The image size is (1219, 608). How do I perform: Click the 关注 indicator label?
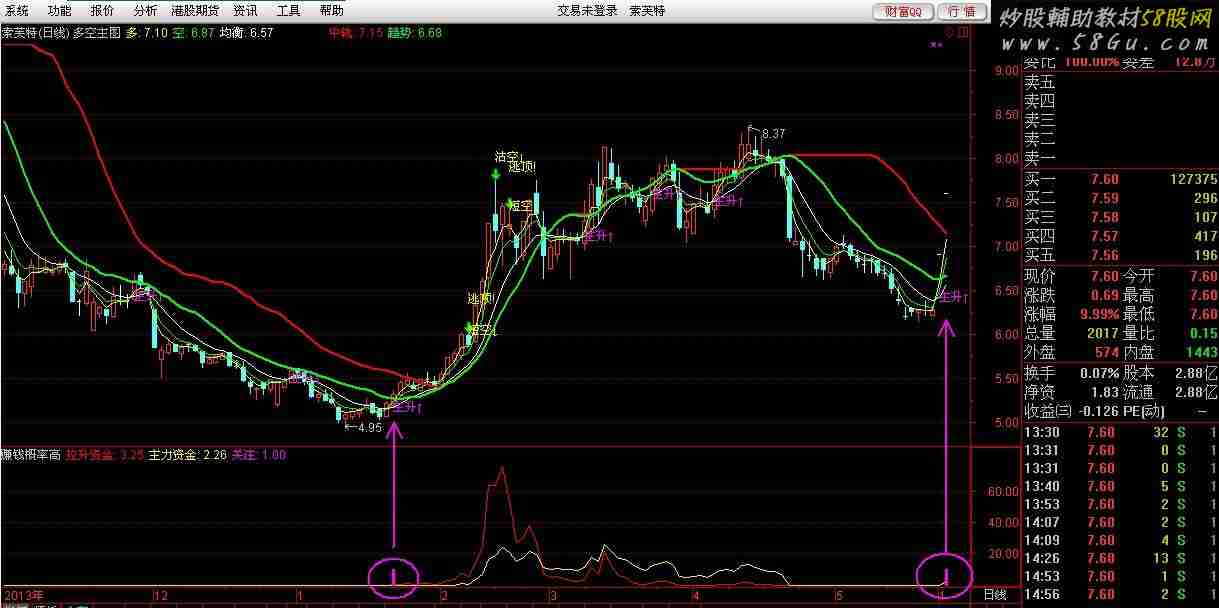[x=244, y=455]
